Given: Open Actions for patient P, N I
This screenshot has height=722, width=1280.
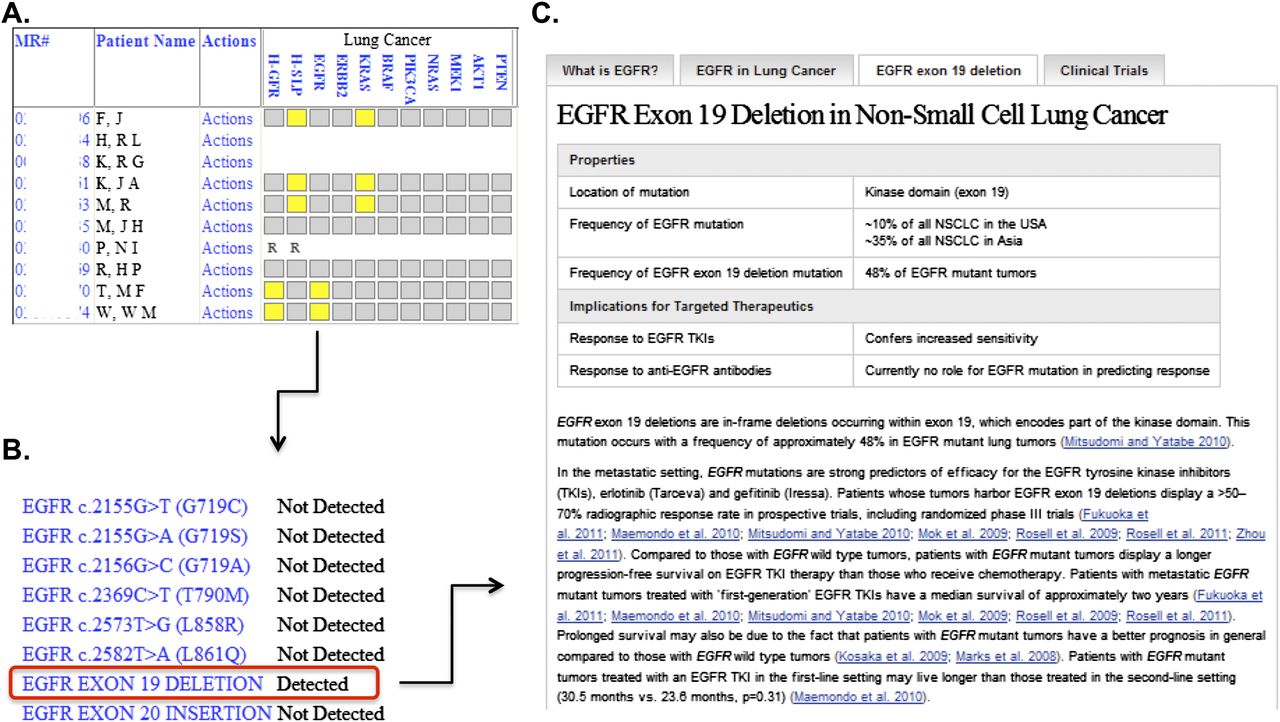Looking at the screenshot, I should coord(227,248).
